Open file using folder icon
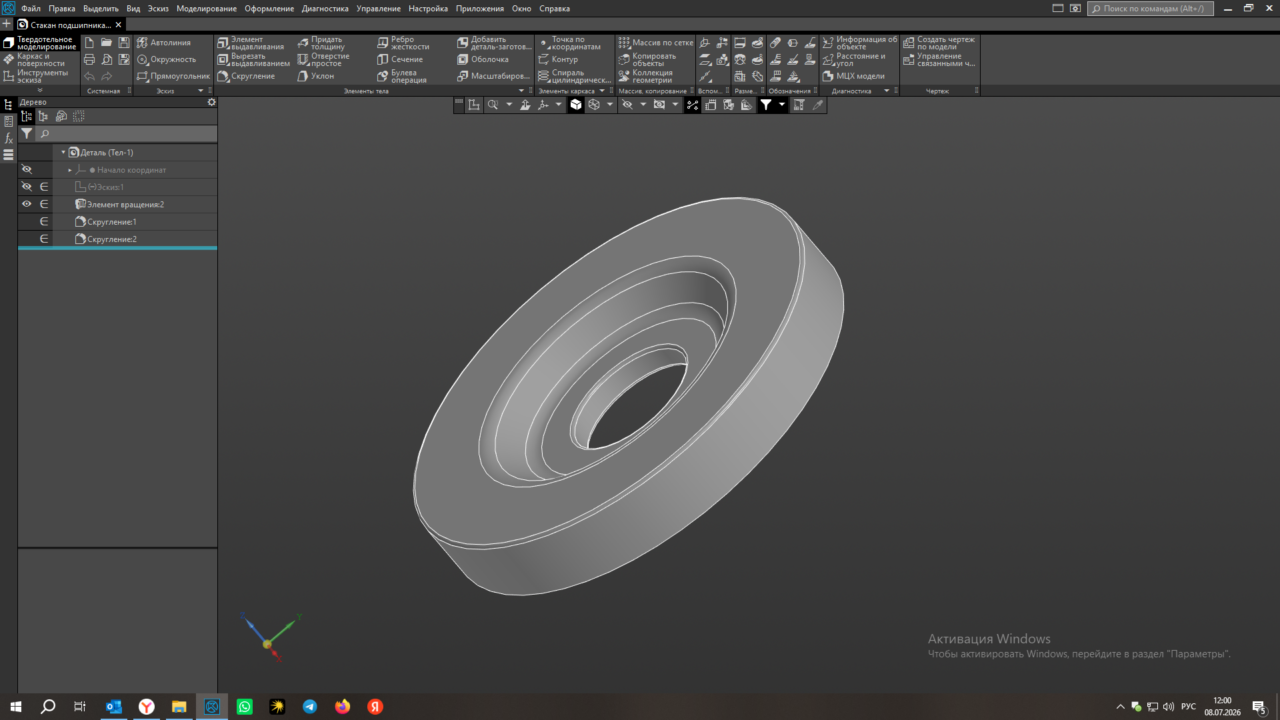 [x=107, y=43]
